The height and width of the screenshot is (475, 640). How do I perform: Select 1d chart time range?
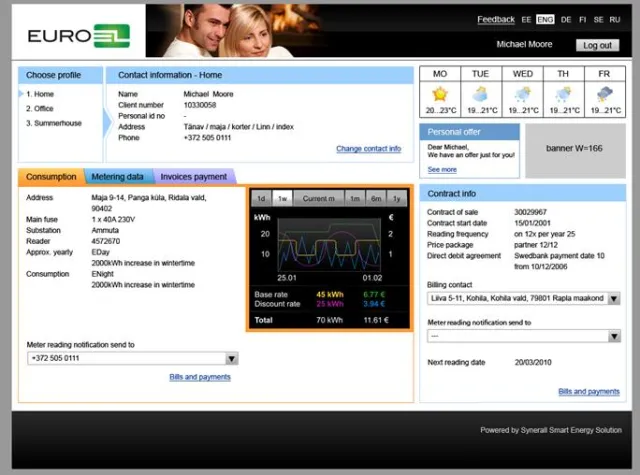(x=261, y=198)
